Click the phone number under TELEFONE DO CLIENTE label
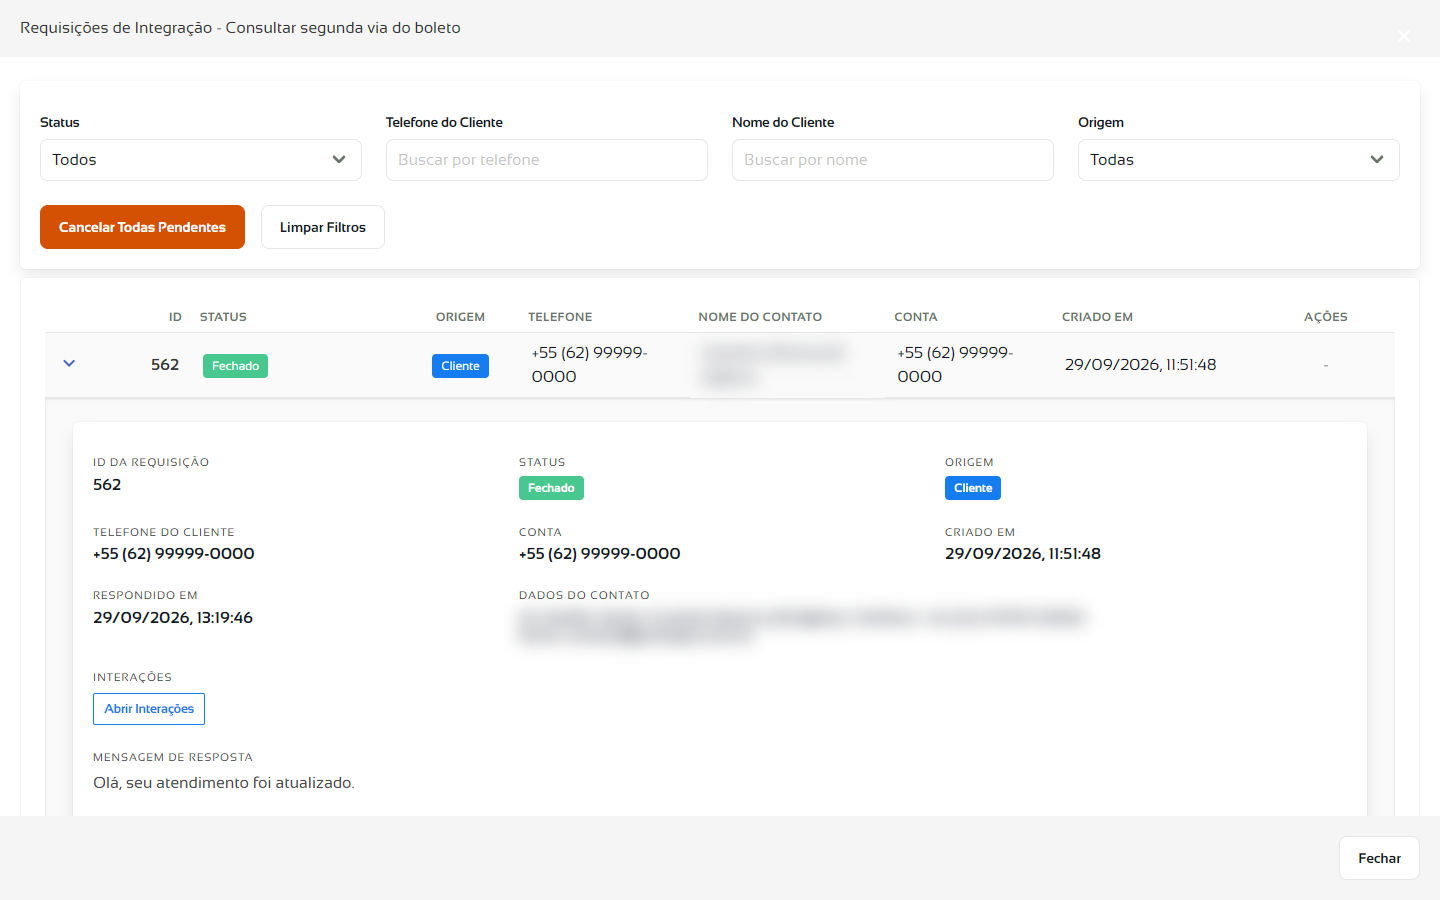 [174, 554]
